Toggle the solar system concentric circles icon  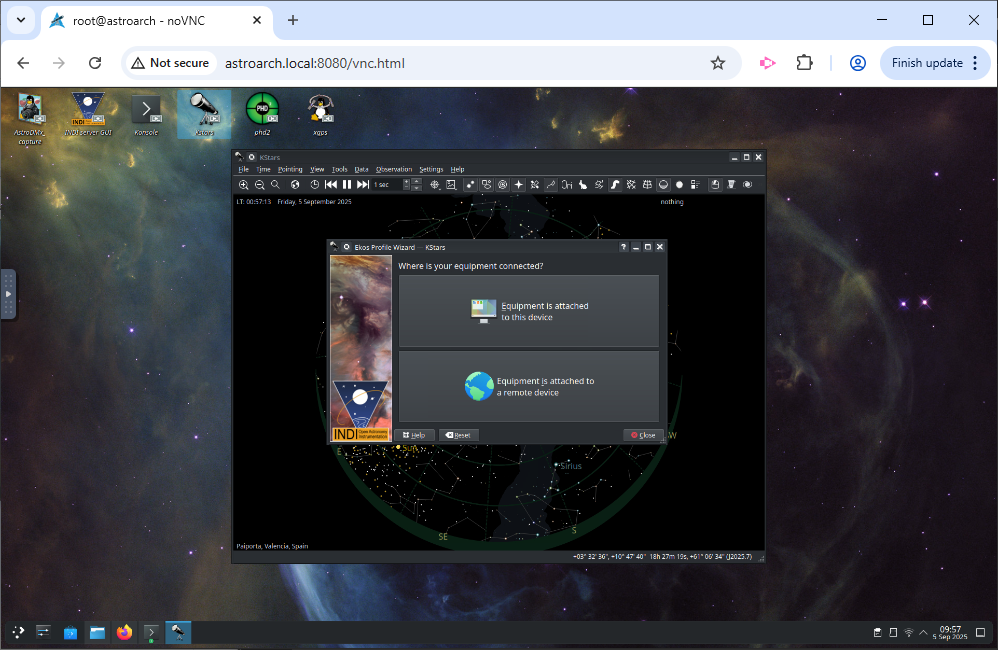coord(502,185)
